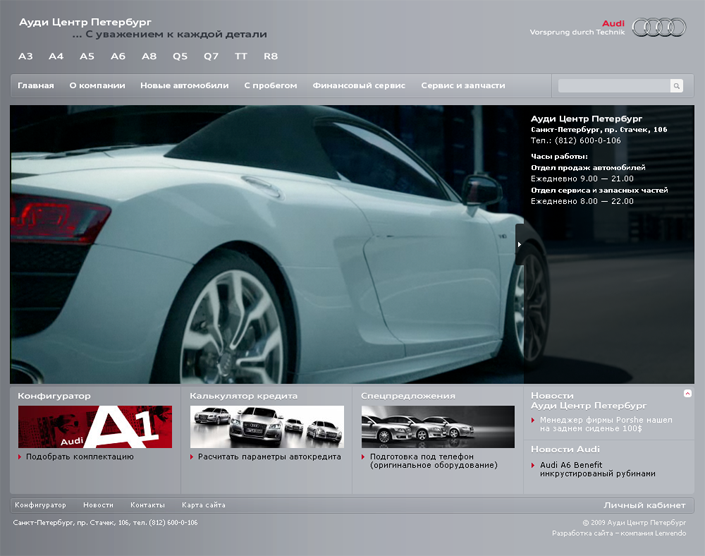Open С пробегом menu item
The width and height of the screenshot is (705, 556).
point(271,85)
